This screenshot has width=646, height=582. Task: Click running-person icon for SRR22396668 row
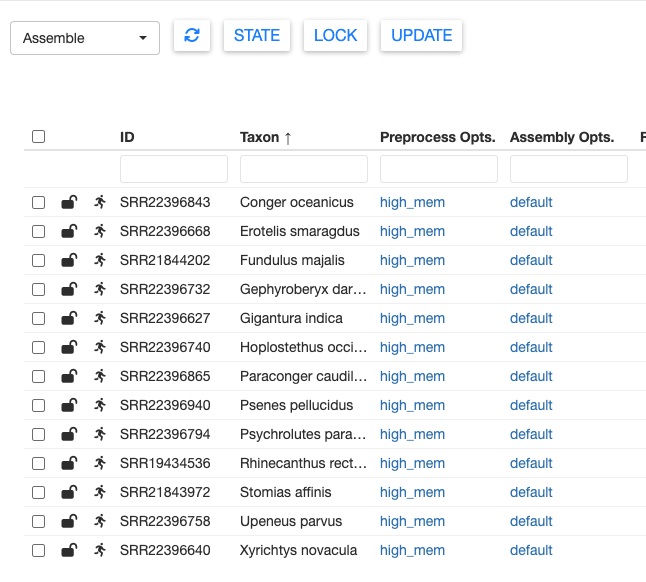100,231
